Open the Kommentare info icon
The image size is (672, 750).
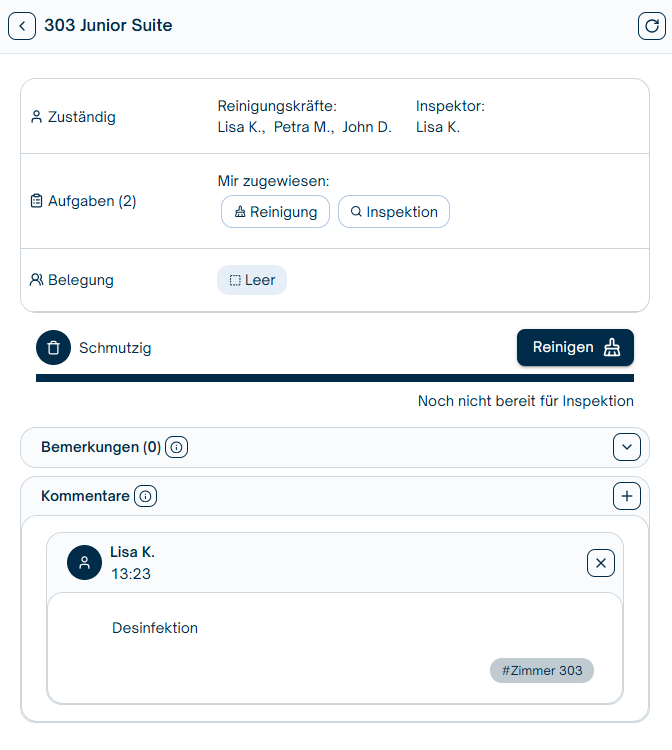coord(146,496)
